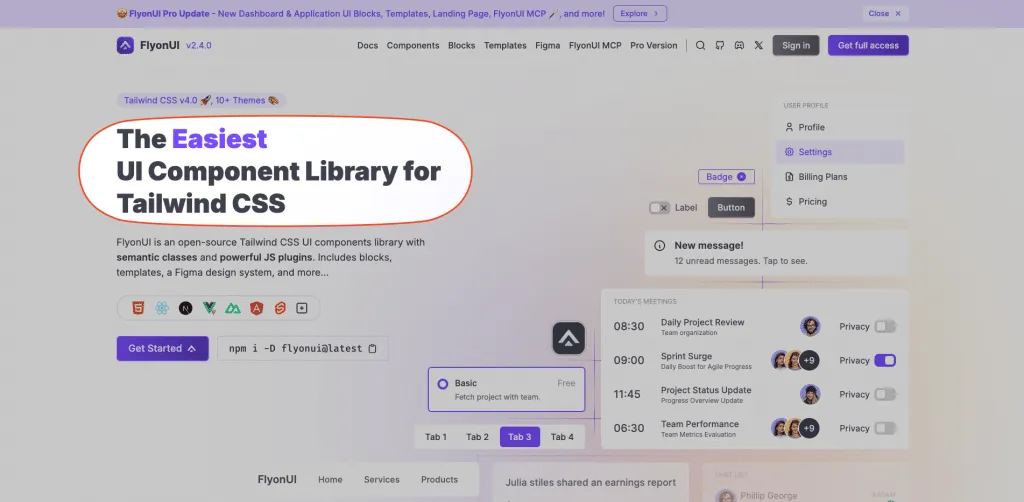Open the Components nav item
Viewport: 1024px width, 502px height.
tap(413, 46)
